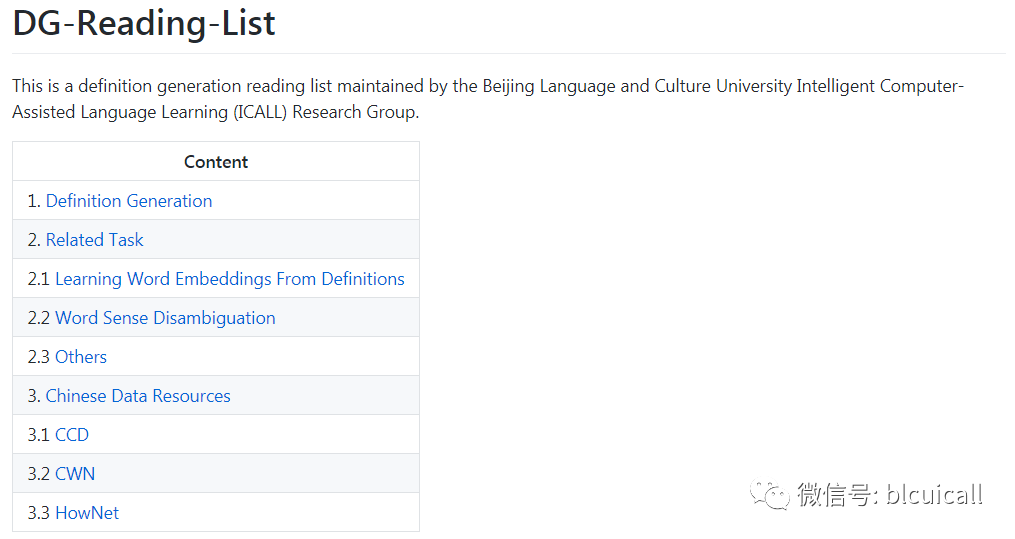Screen dimensions: 1015x539
Task: Follow the CCD link
Action: (72, 435)
